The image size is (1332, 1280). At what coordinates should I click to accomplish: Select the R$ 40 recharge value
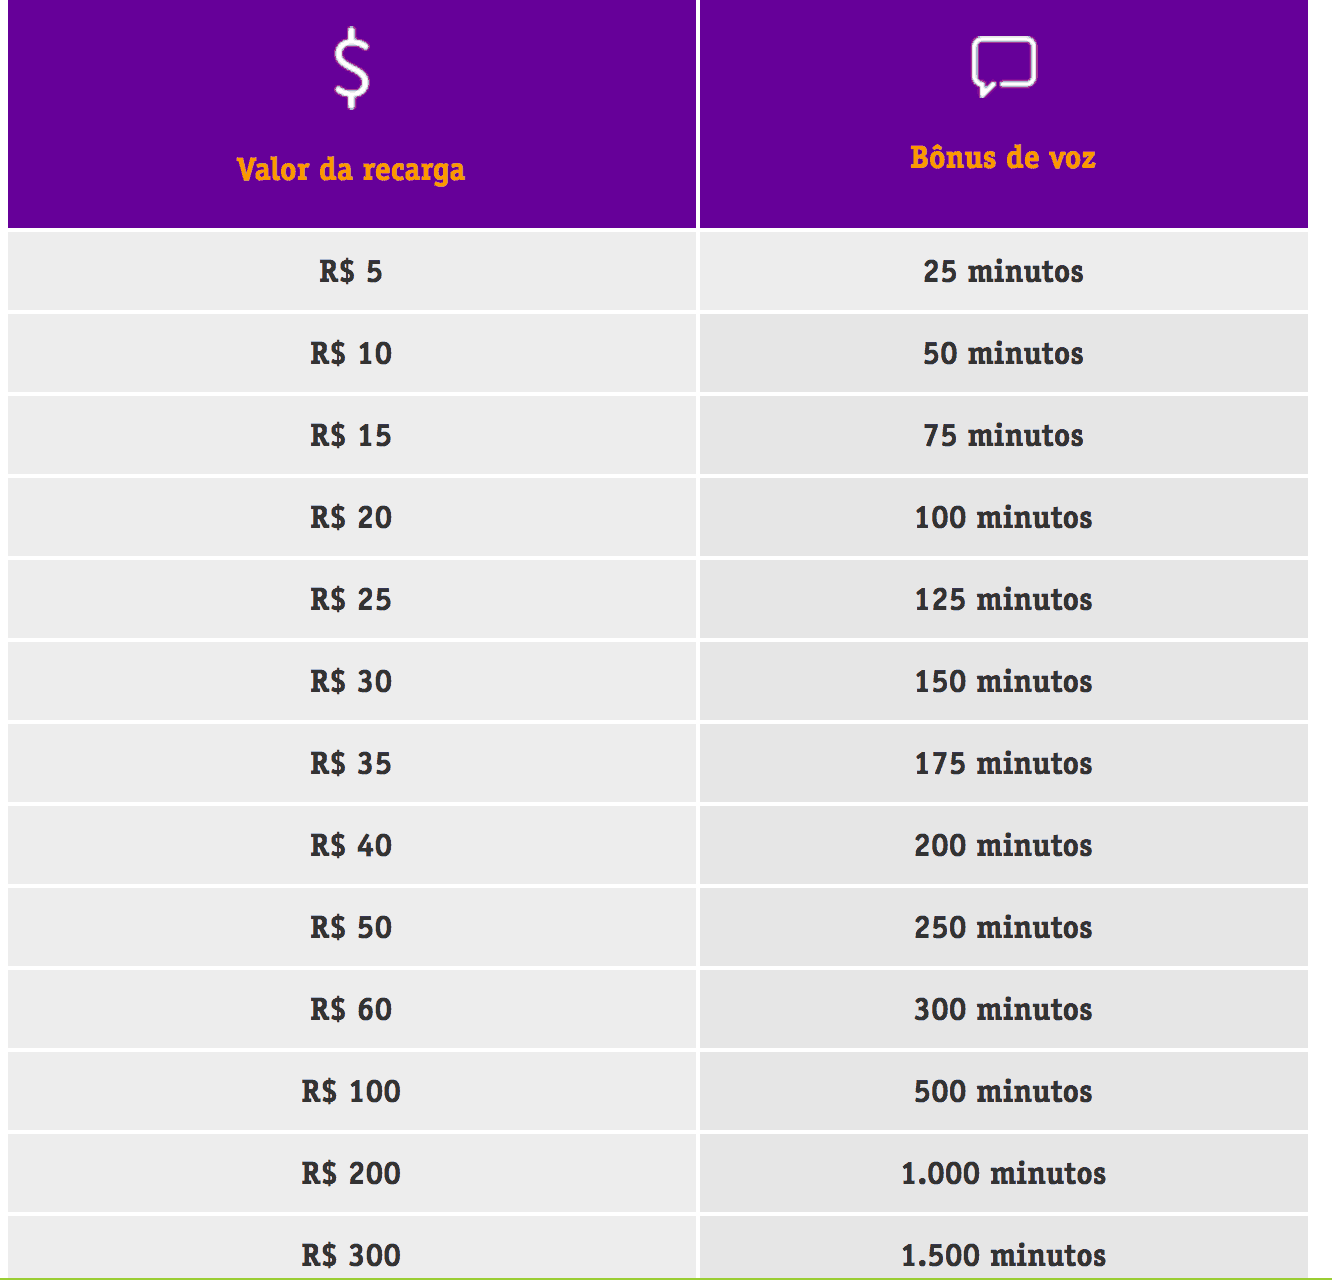351,845
